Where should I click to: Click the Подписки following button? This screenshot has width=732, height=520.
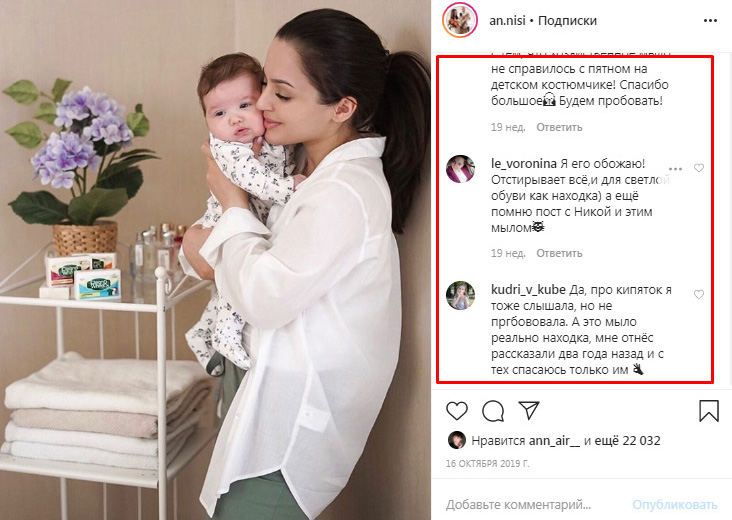click(567, 21)
